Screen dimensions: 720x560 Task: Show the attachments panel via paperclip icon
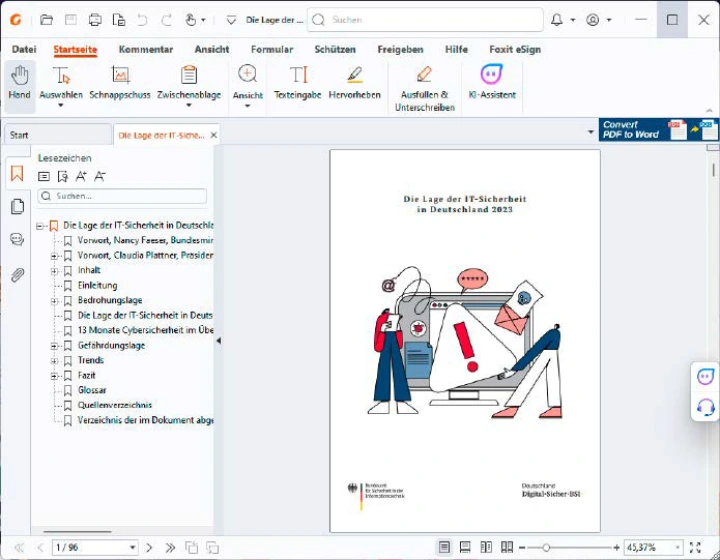(x=17, y=275)
